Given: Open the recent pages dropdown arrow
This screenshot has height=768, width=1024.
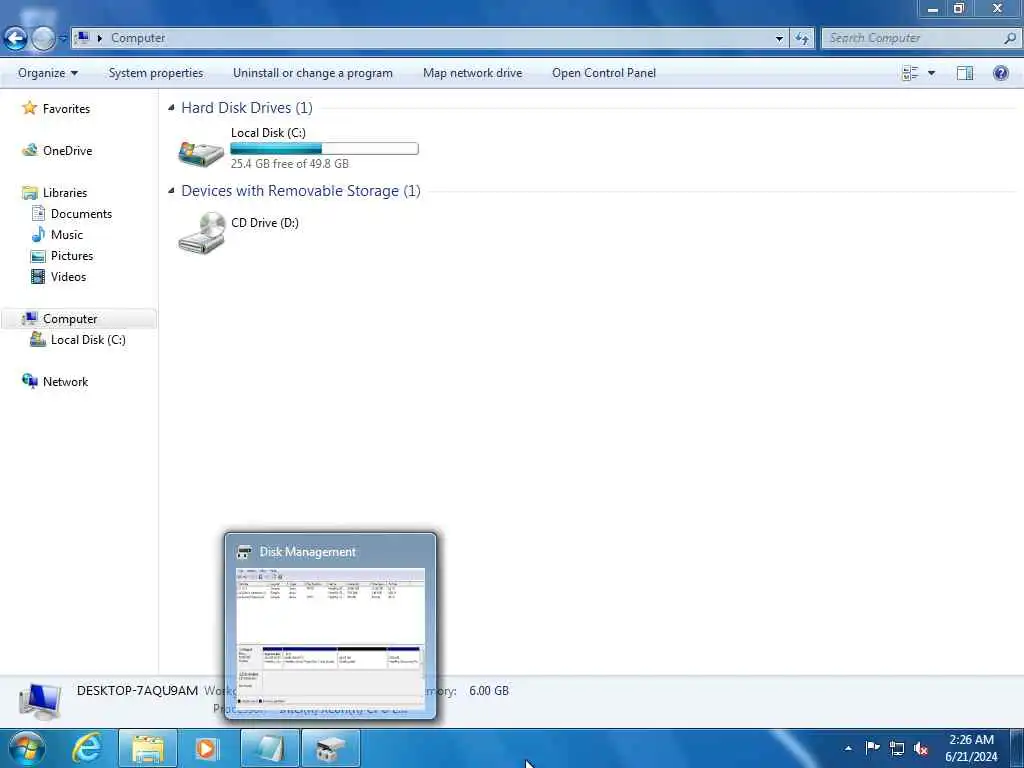Looking at the screenshot, I should coord(63,39).
